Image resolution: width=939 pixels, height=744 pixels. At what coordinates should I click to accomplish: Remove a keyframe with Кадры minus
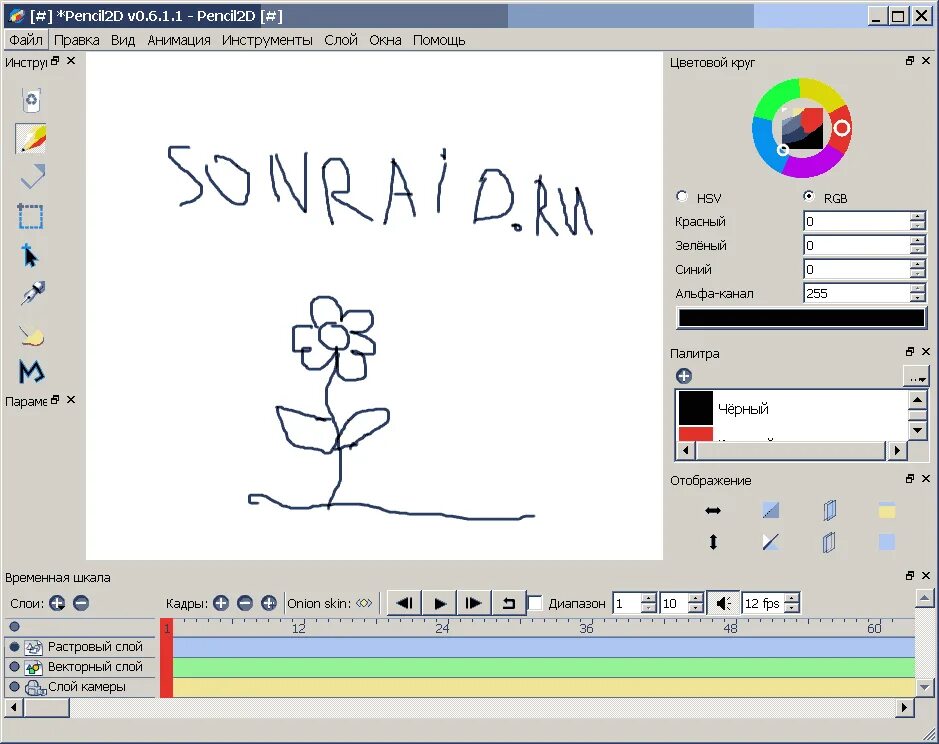244,603
